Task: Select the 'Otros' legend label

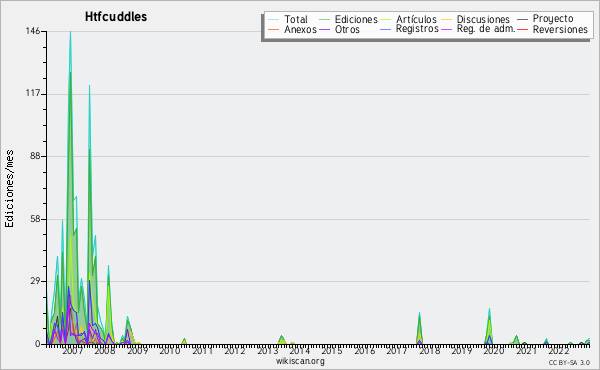Action: pos(347,29)
